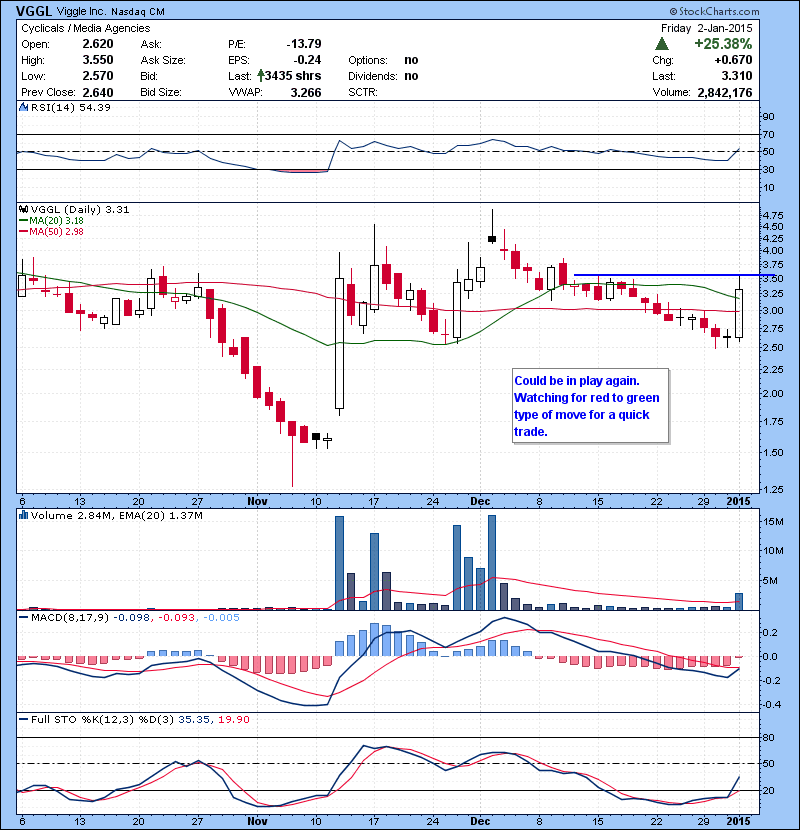
Task: Click the Dividends no value
Action: (411, 76)
